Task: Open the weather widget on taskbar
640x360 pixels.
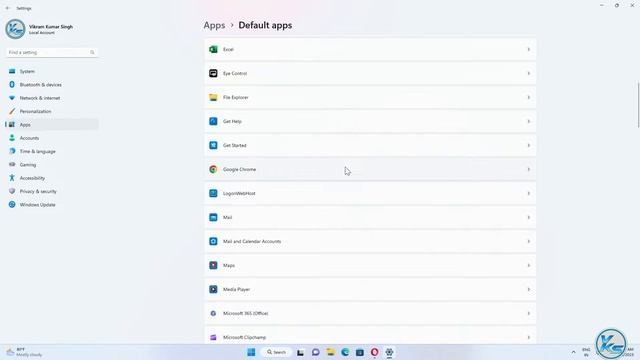Action: [24, 352]
